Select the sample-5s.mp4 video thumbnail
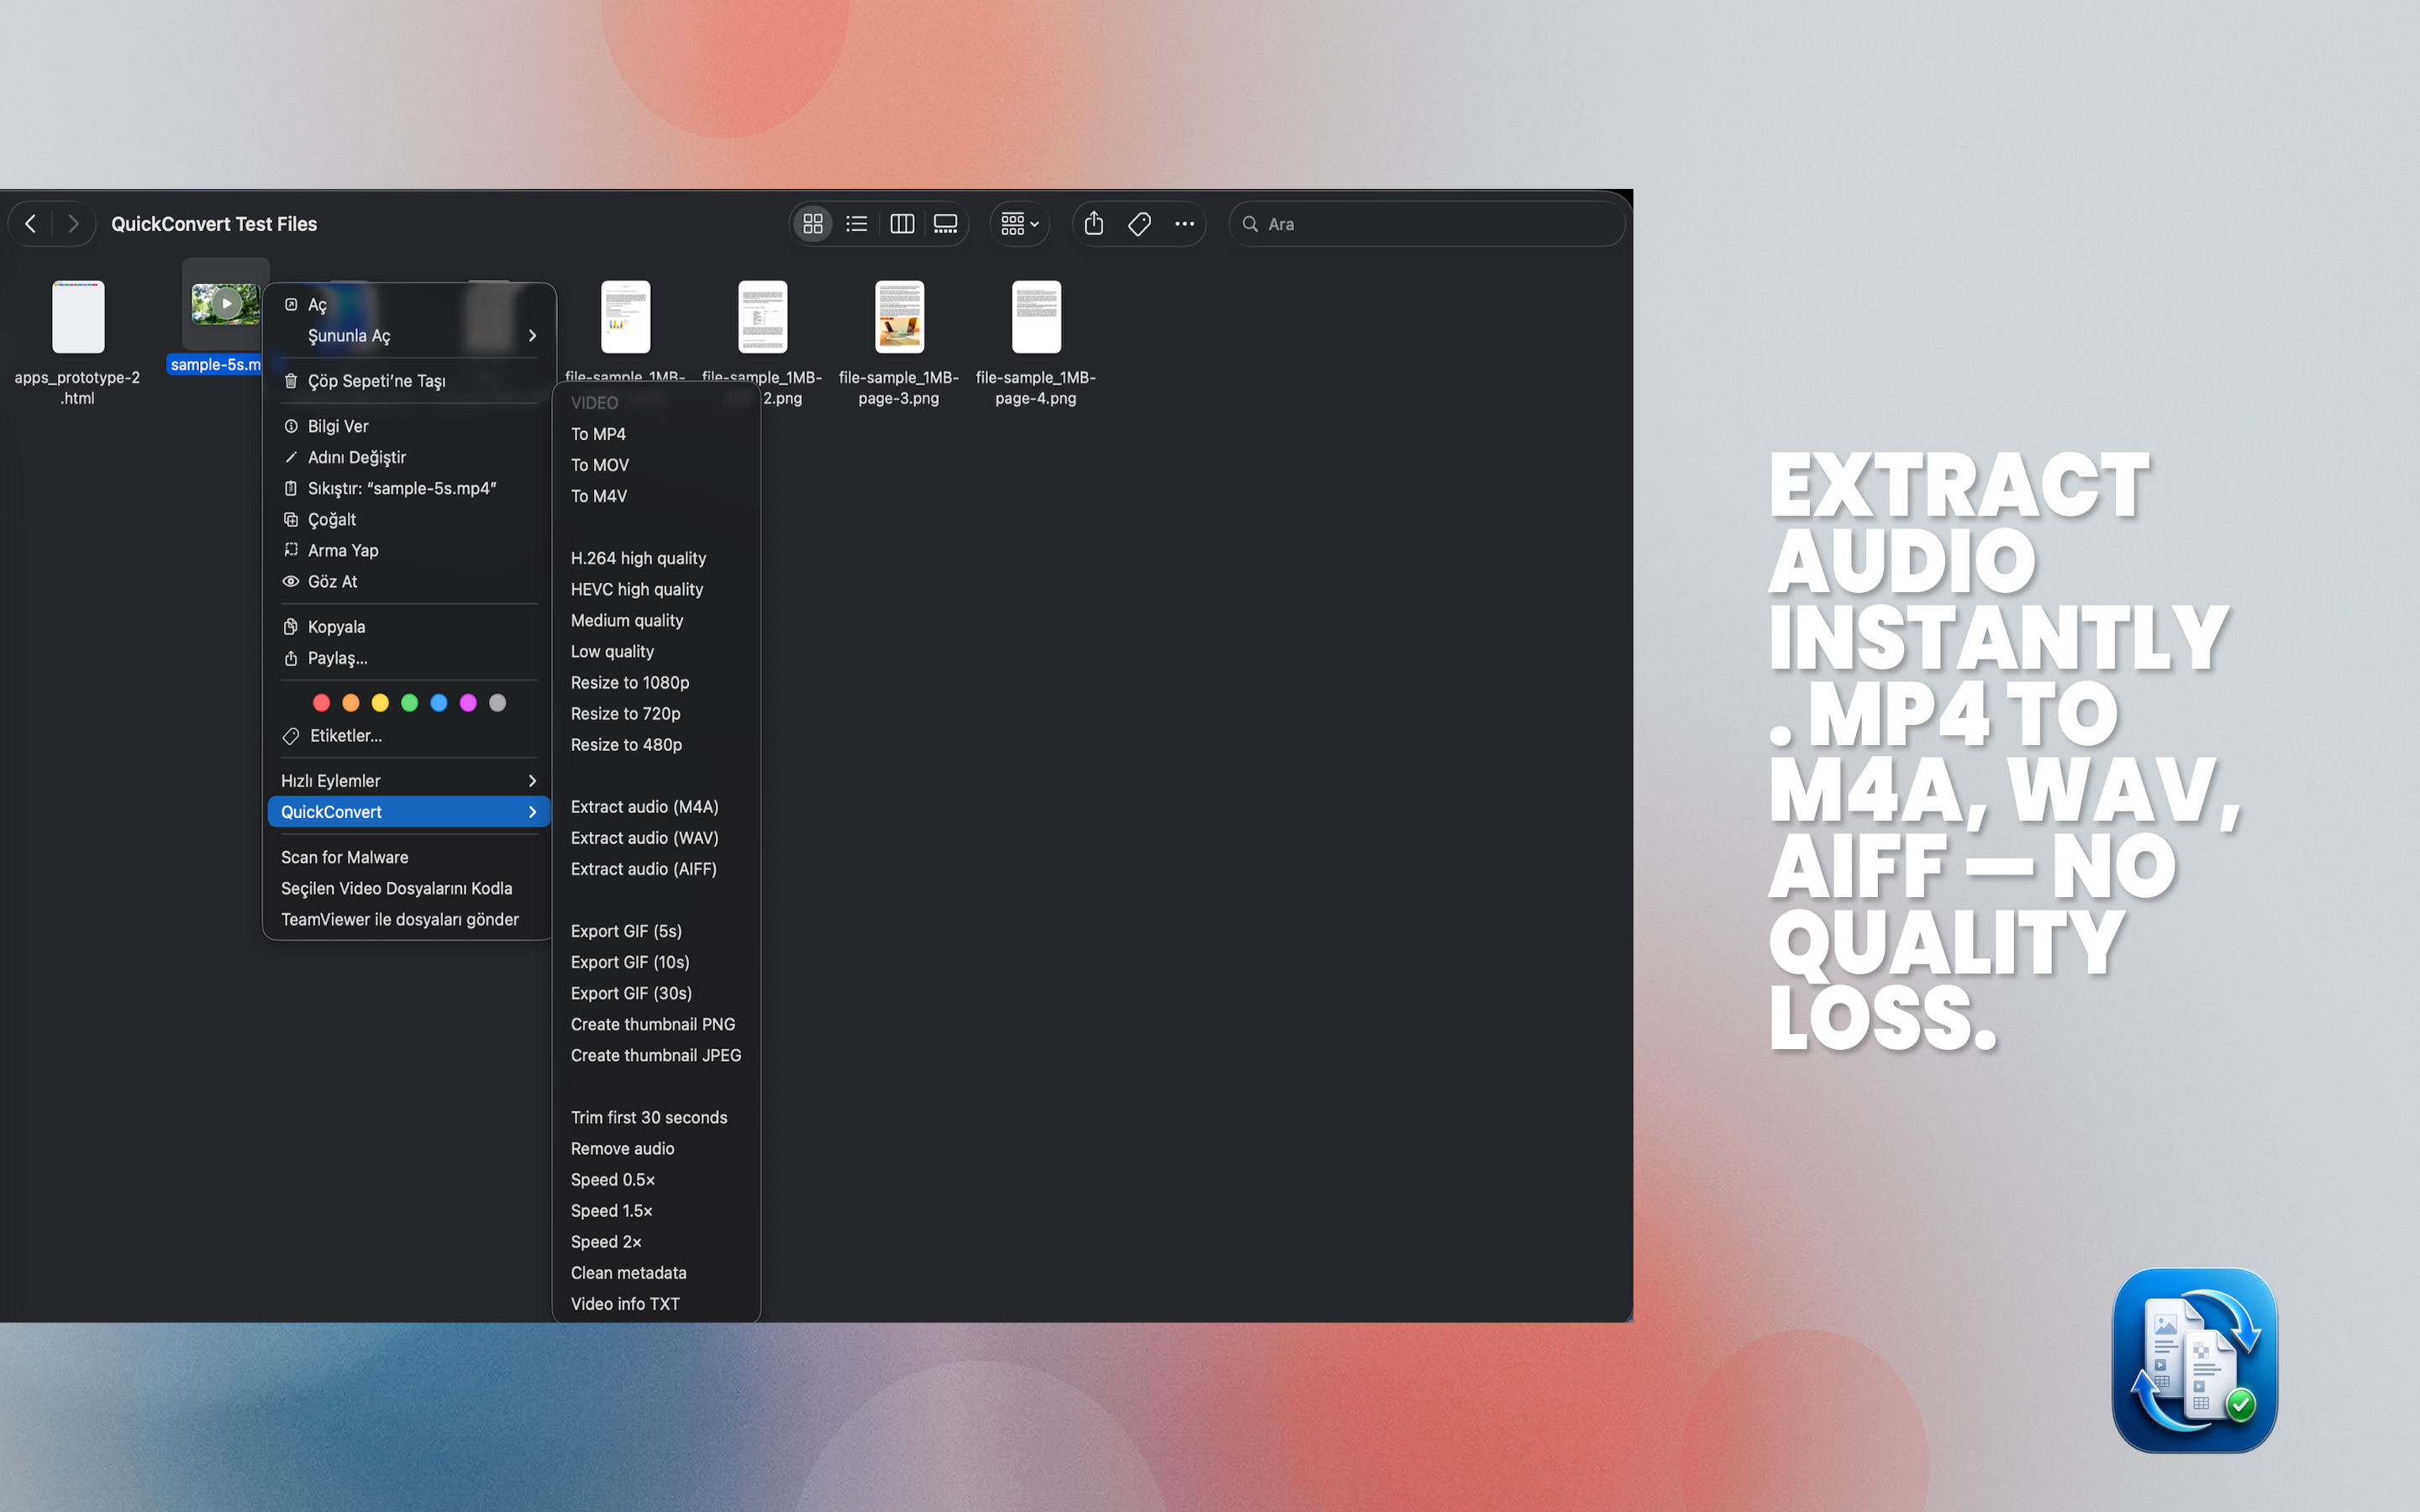This screenshot has height=1512, width=2420. point(226,304)
